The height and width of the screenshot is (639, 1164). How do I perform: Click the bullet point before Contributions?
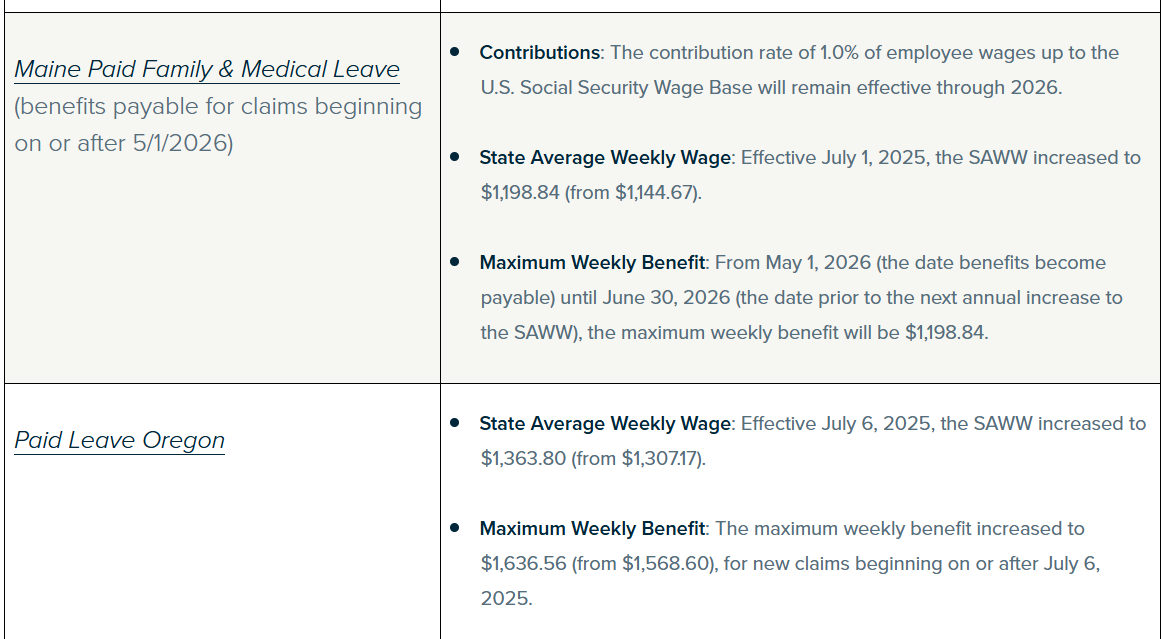455,51
